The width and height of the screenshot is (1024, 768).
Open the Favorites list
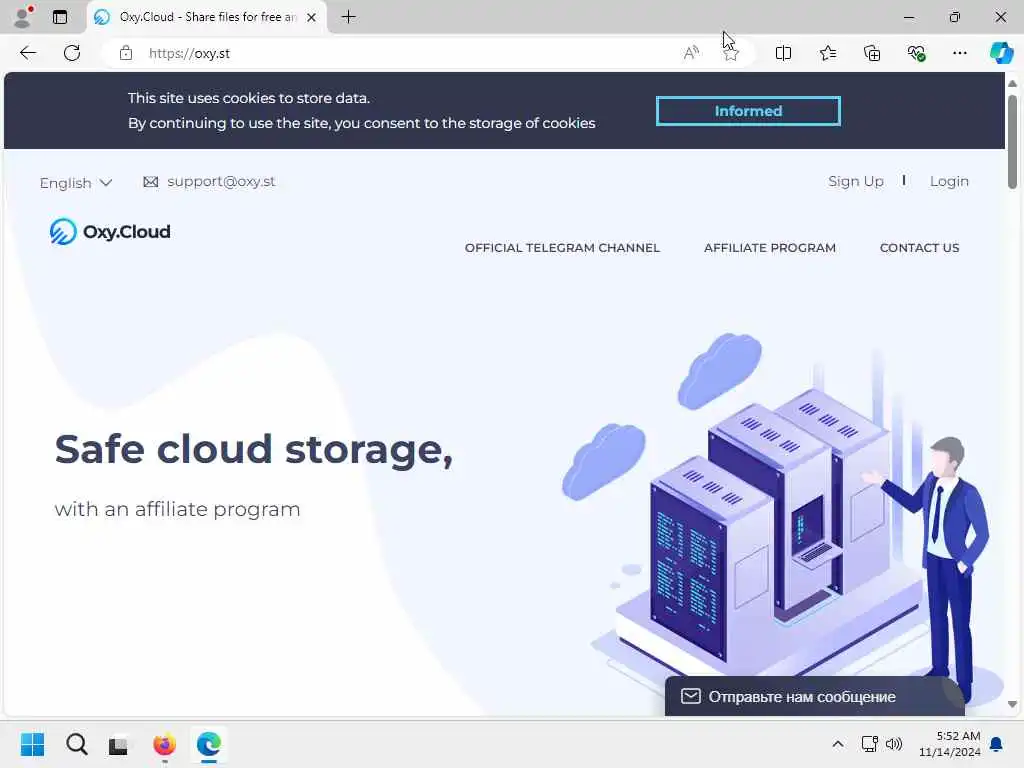coord(827,53)
